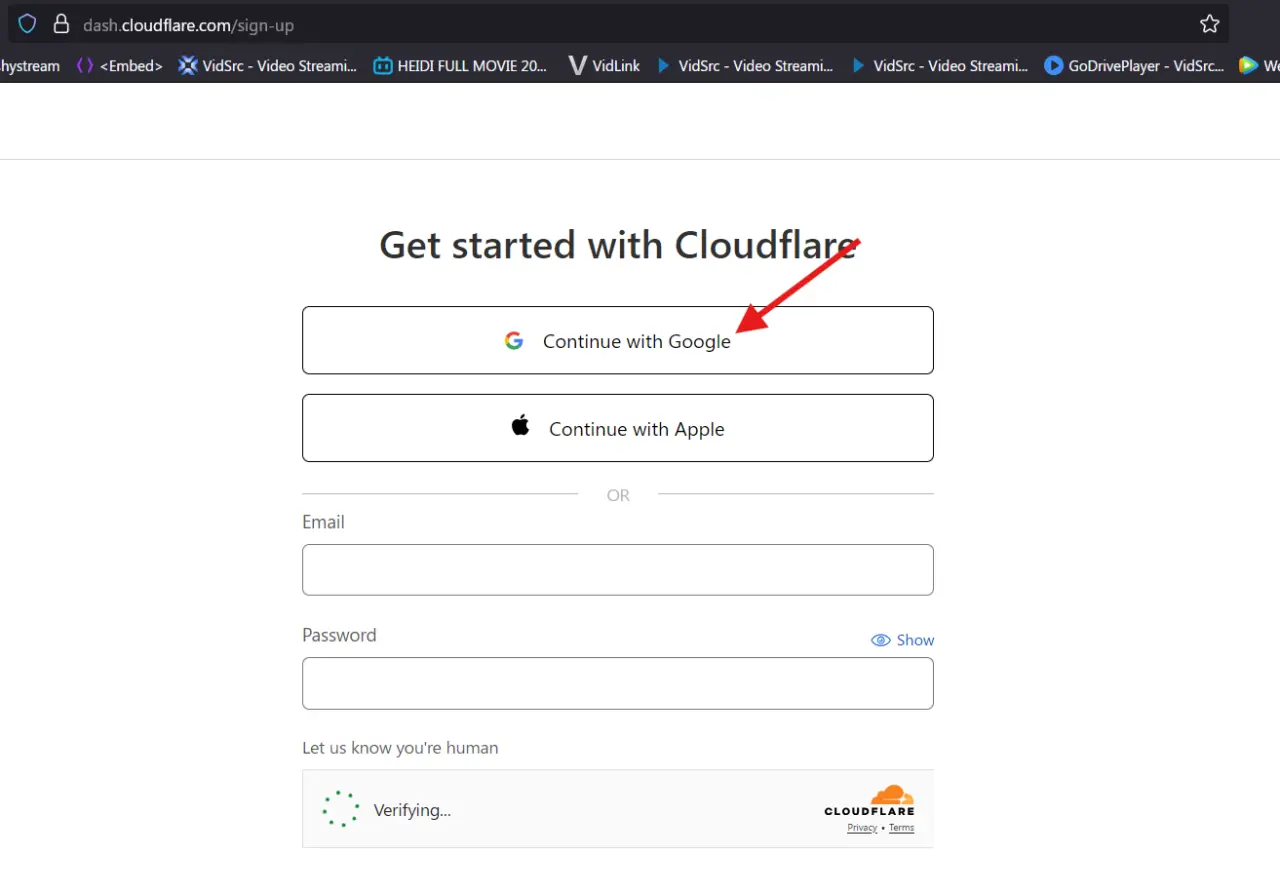Click the dash.cloudflare.com/sign-up address bar

coord(620,24)
